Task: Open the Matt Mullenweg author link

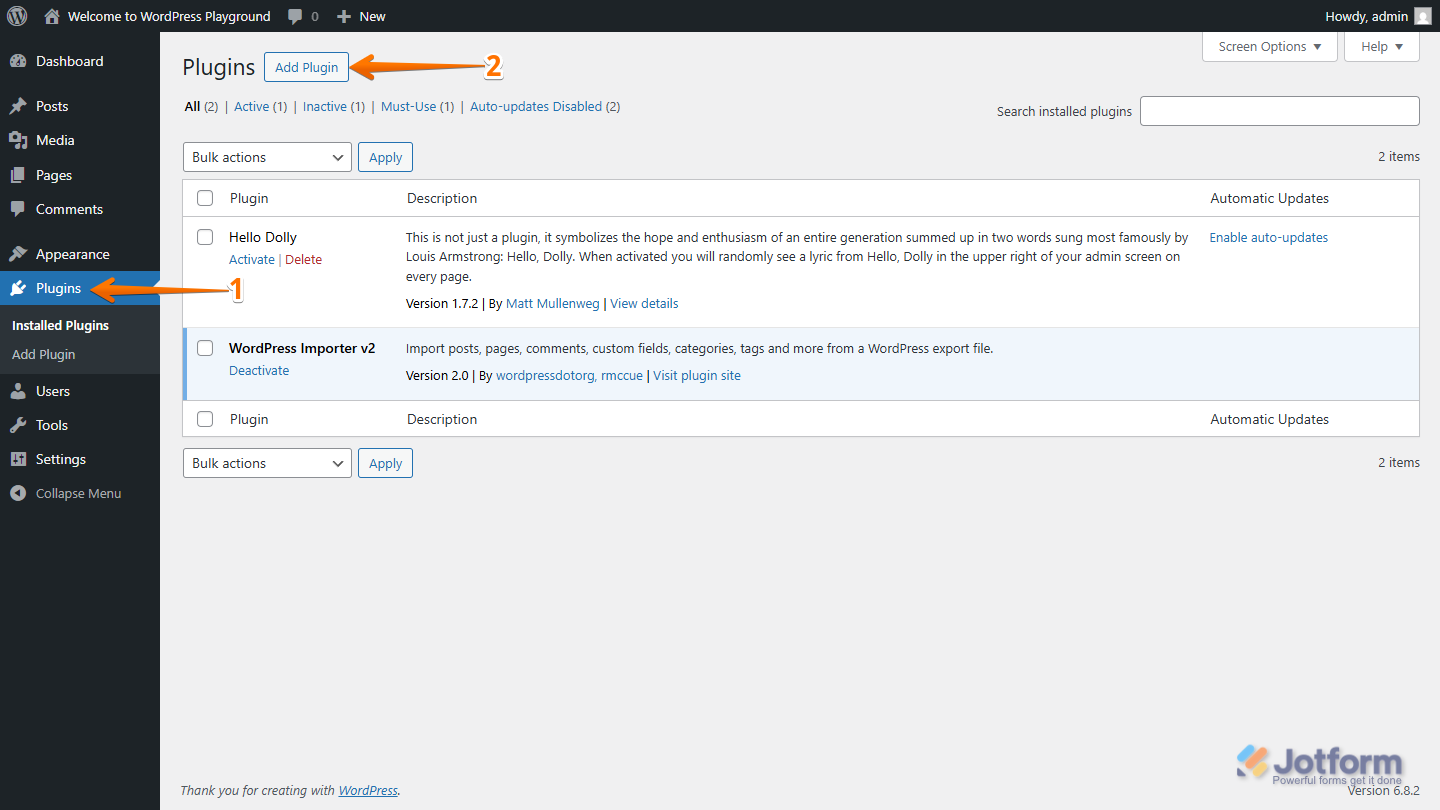Action: (x=553, y=303)
